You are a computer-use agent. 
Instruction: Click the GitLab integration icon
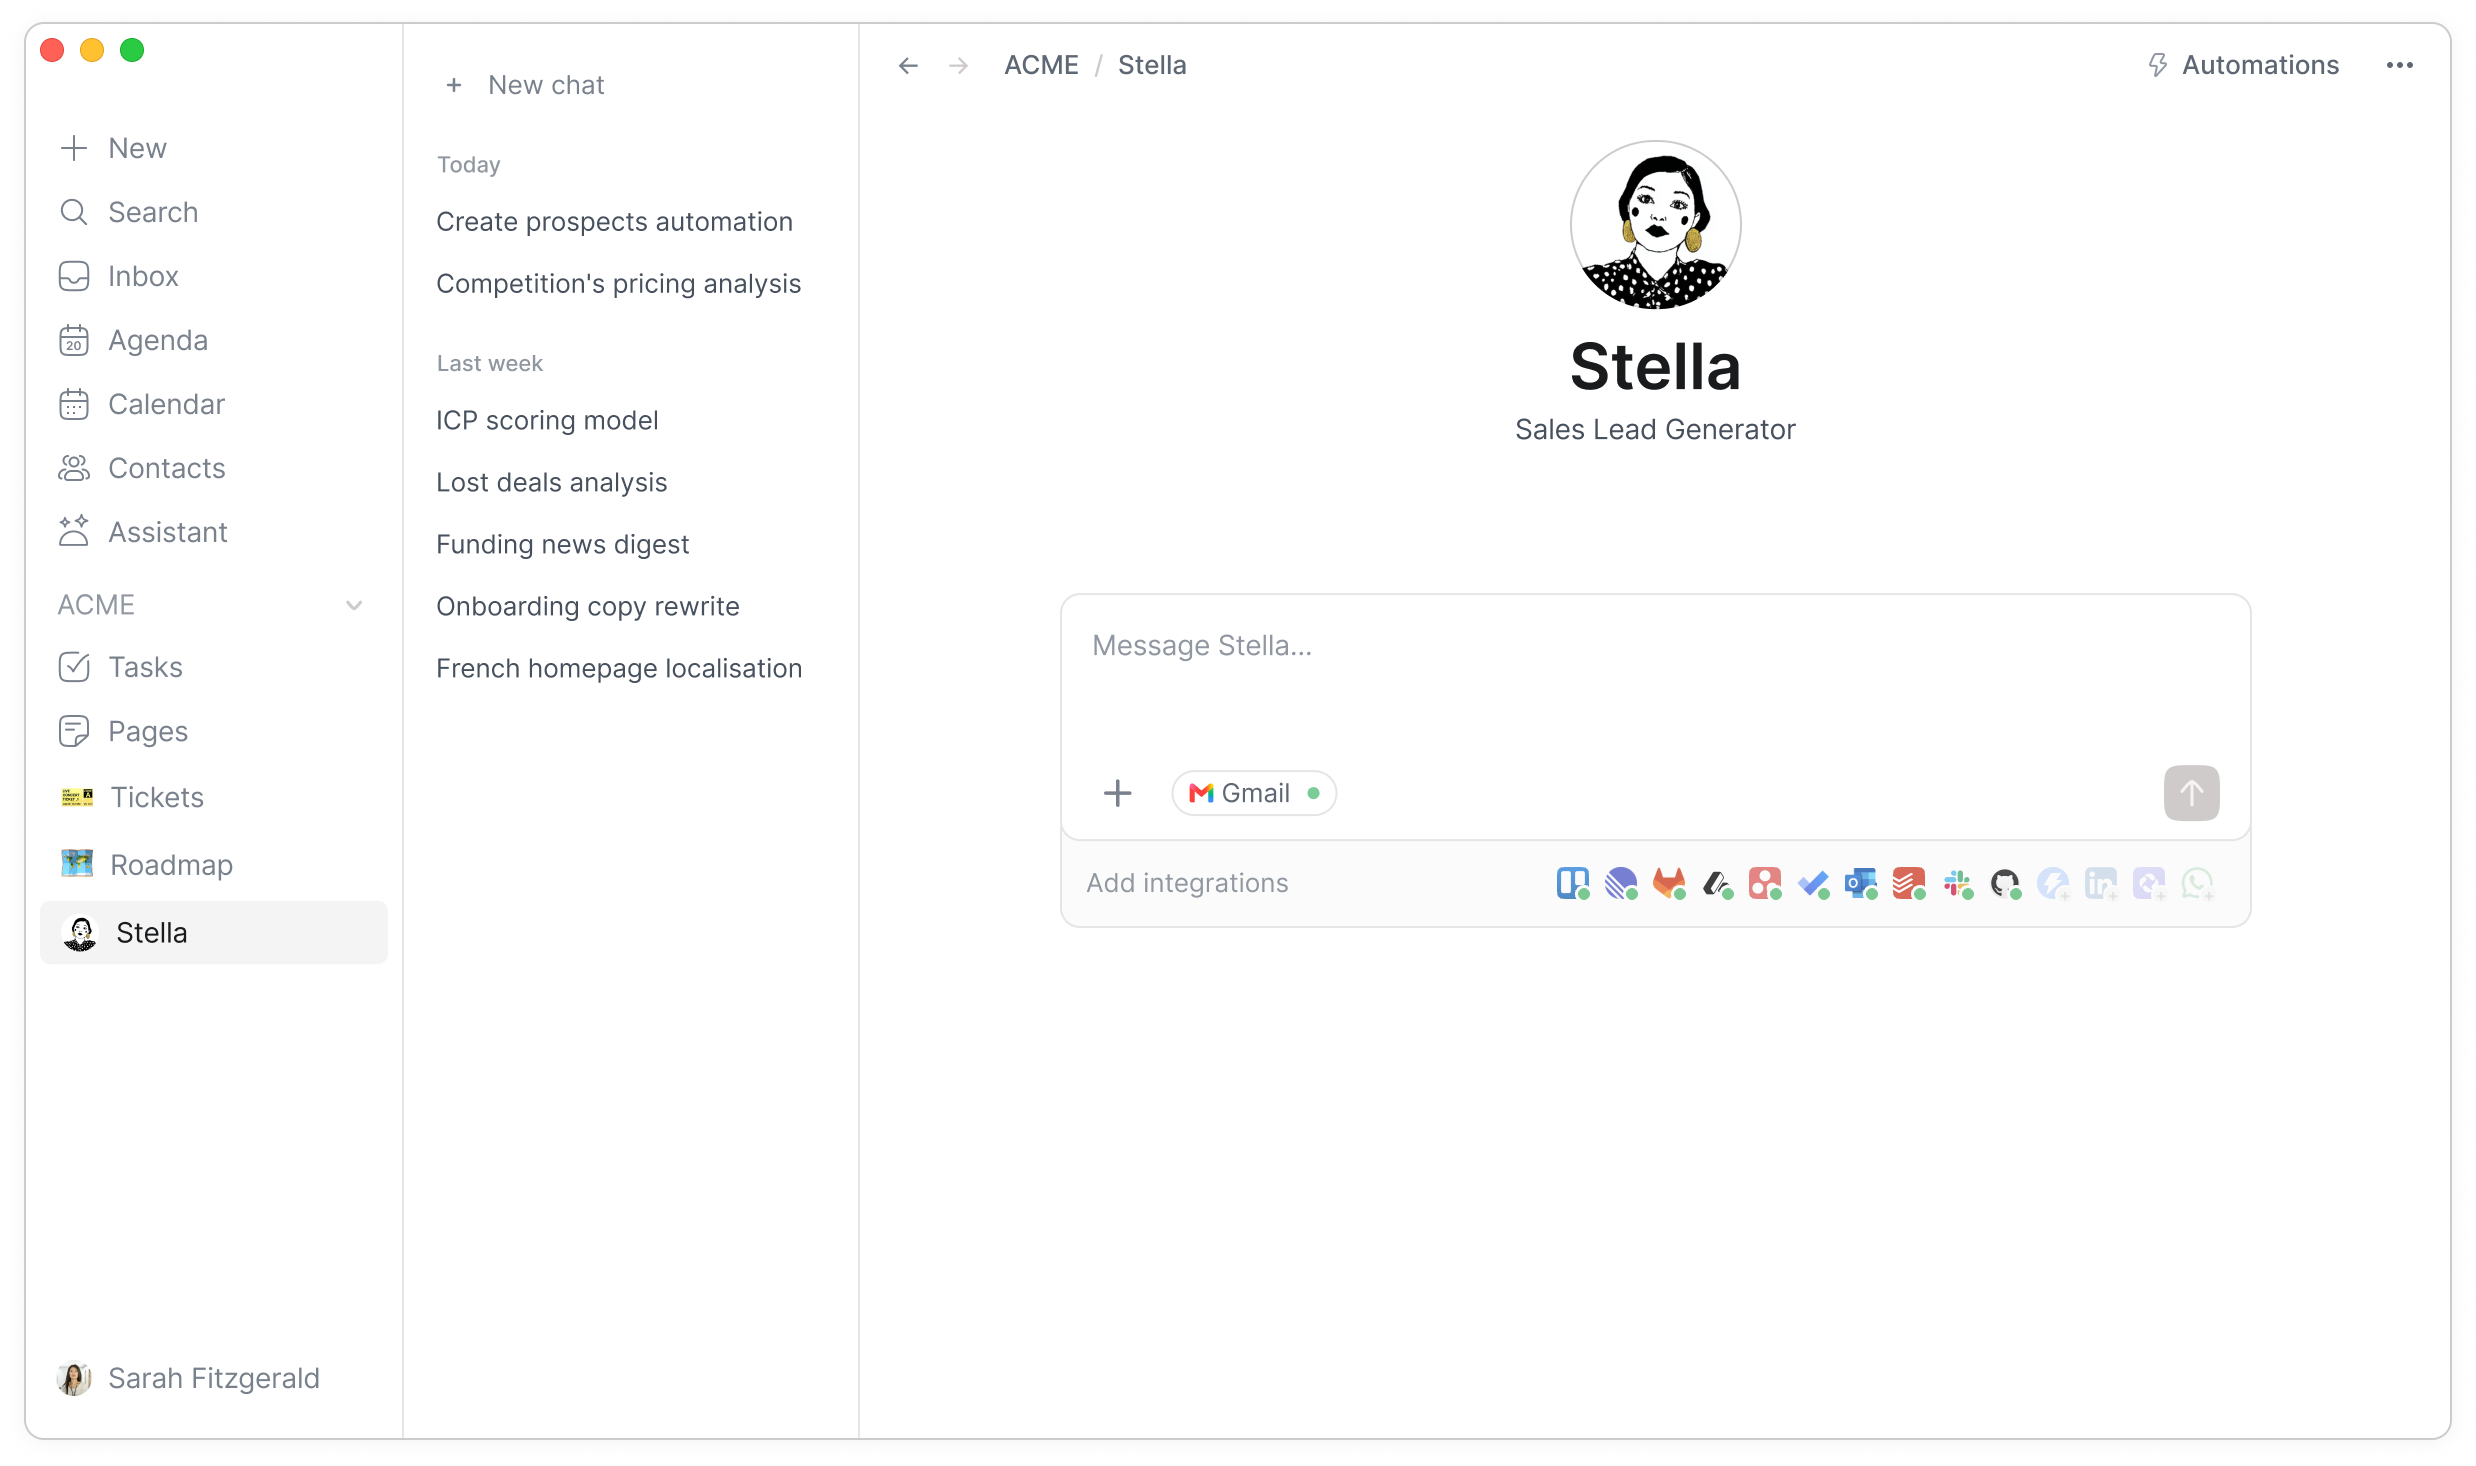tap(1668, 883)
